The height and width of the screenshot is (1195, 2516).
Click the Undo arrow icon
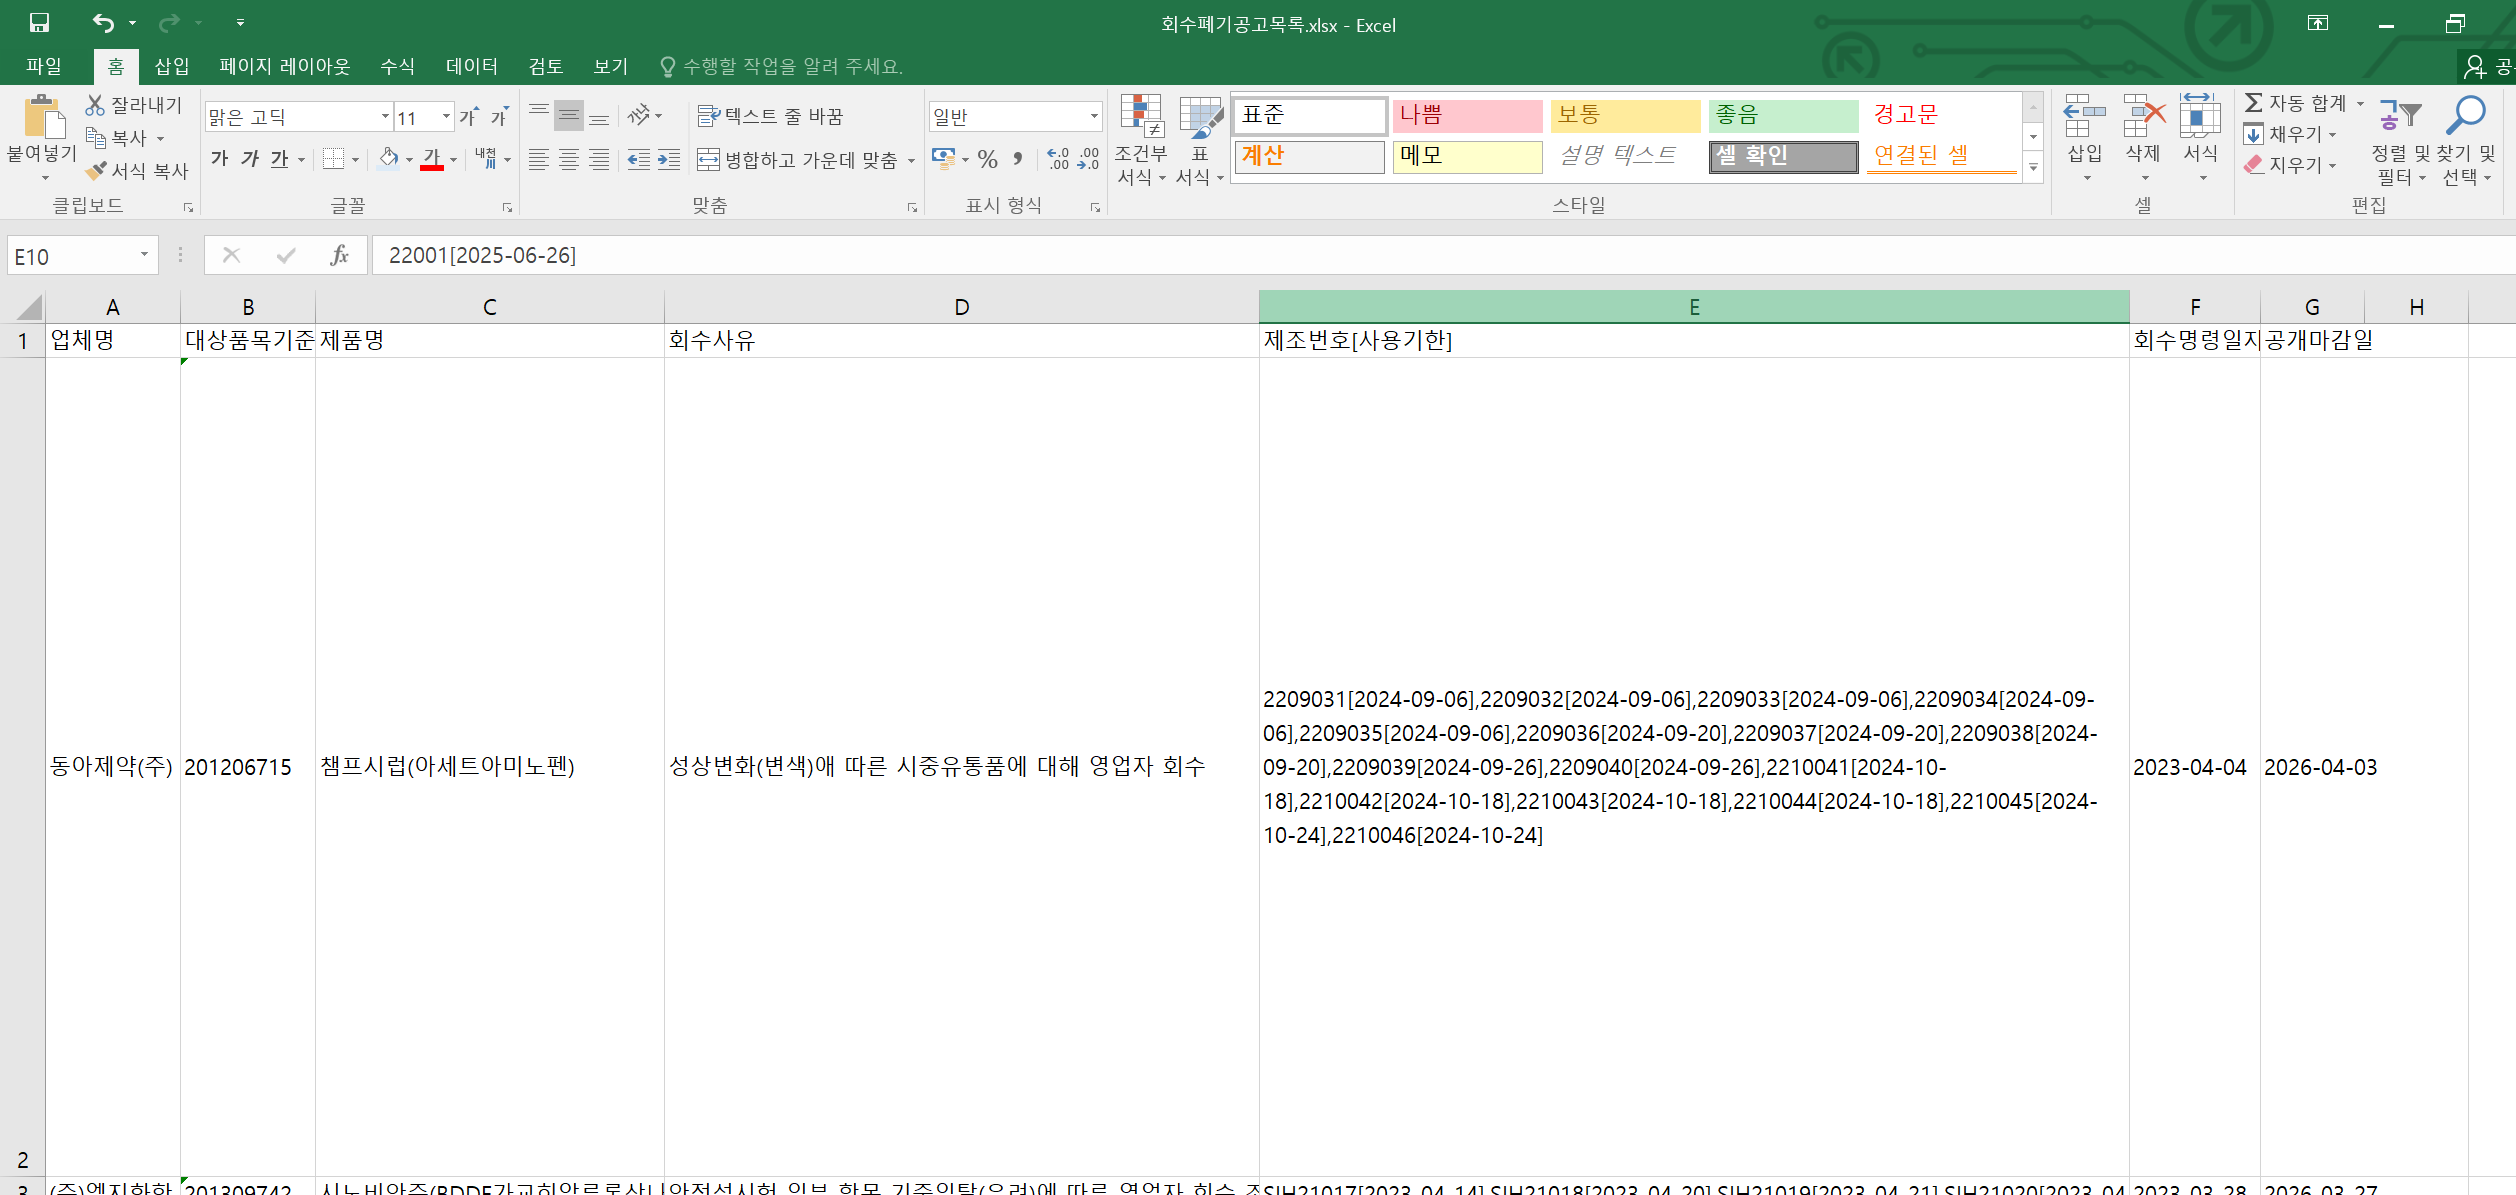(103, 22)
